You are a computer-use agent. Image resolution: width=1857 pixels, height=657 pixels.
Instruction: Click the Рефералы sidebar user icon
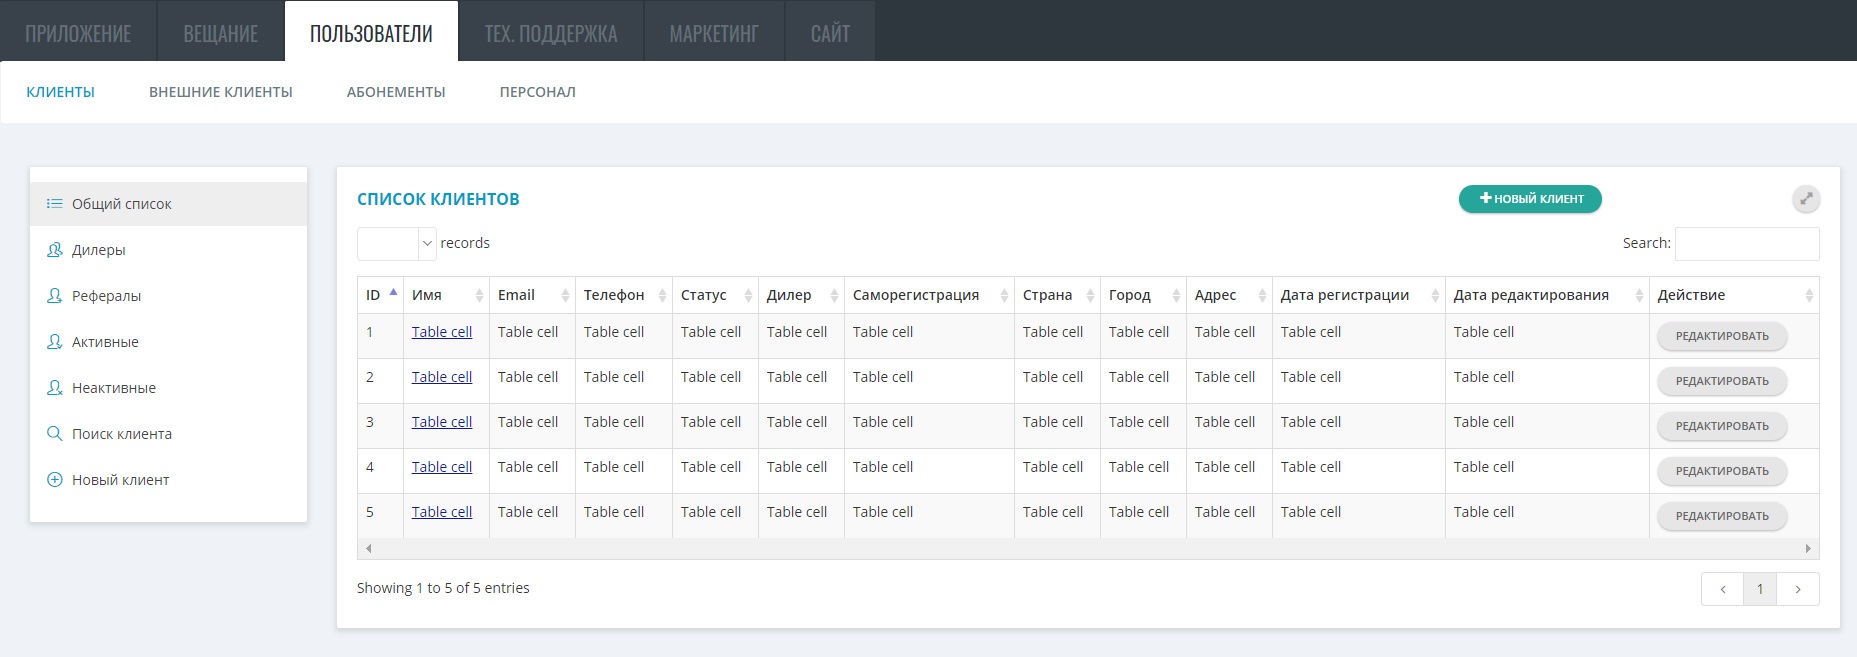pos(55,296)
